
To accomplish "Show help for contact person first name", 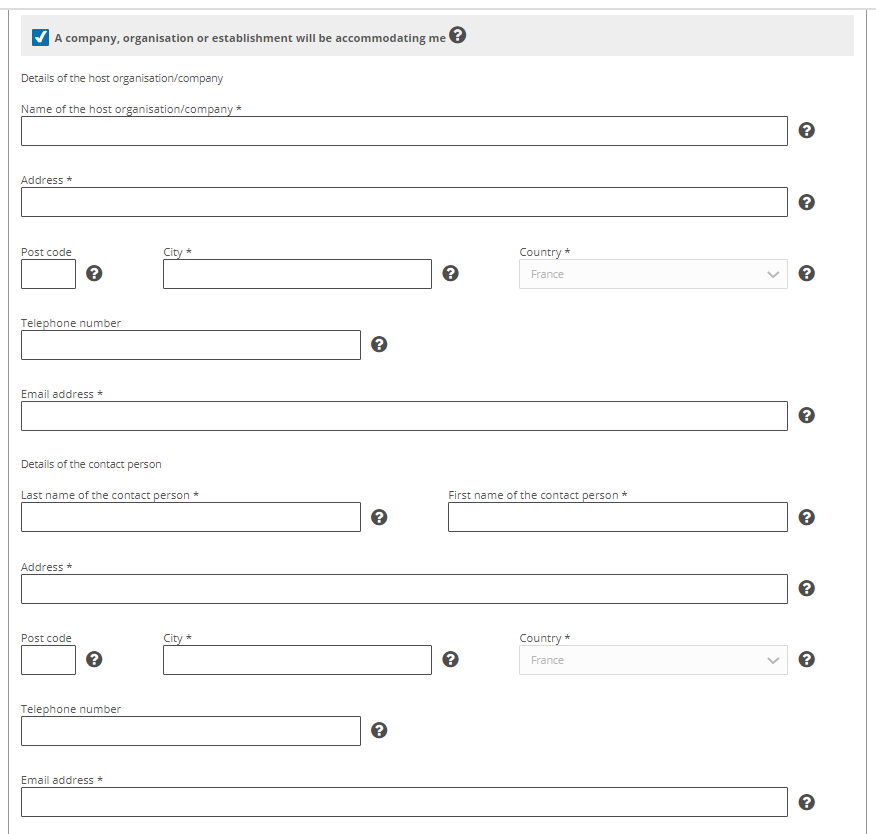I will 806,517.
